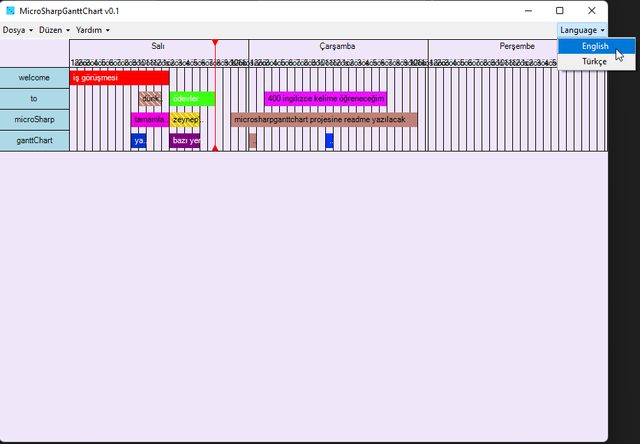Select the 'microsharpganttchart projesine readme yazılacak' task
Viewport: 640px width, 444px height.
point(324,120)
